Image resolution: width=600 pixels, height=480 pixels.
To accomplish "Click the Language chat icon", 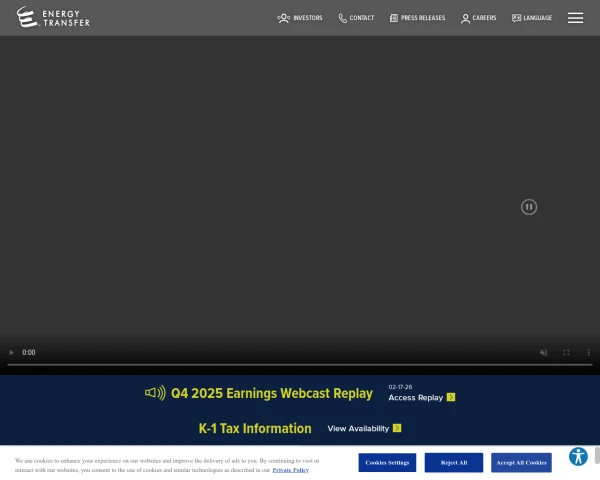I will tap(516, 18).
